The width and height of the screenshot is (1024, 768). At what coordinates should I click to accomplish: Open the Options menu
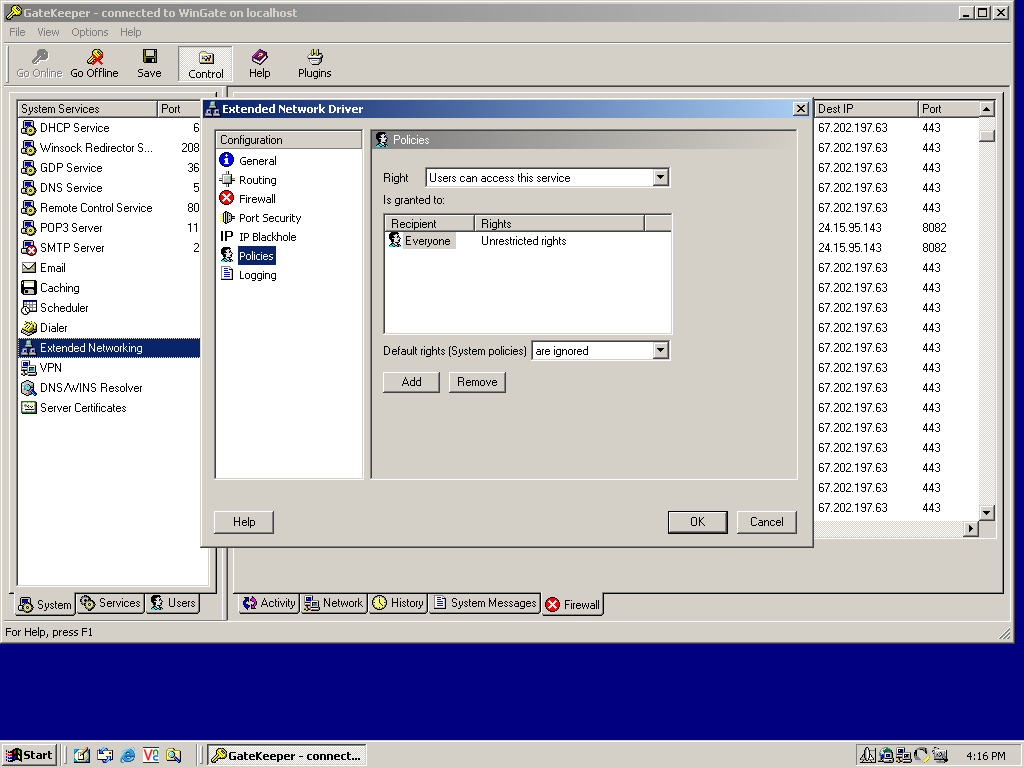tap(89, 32)
